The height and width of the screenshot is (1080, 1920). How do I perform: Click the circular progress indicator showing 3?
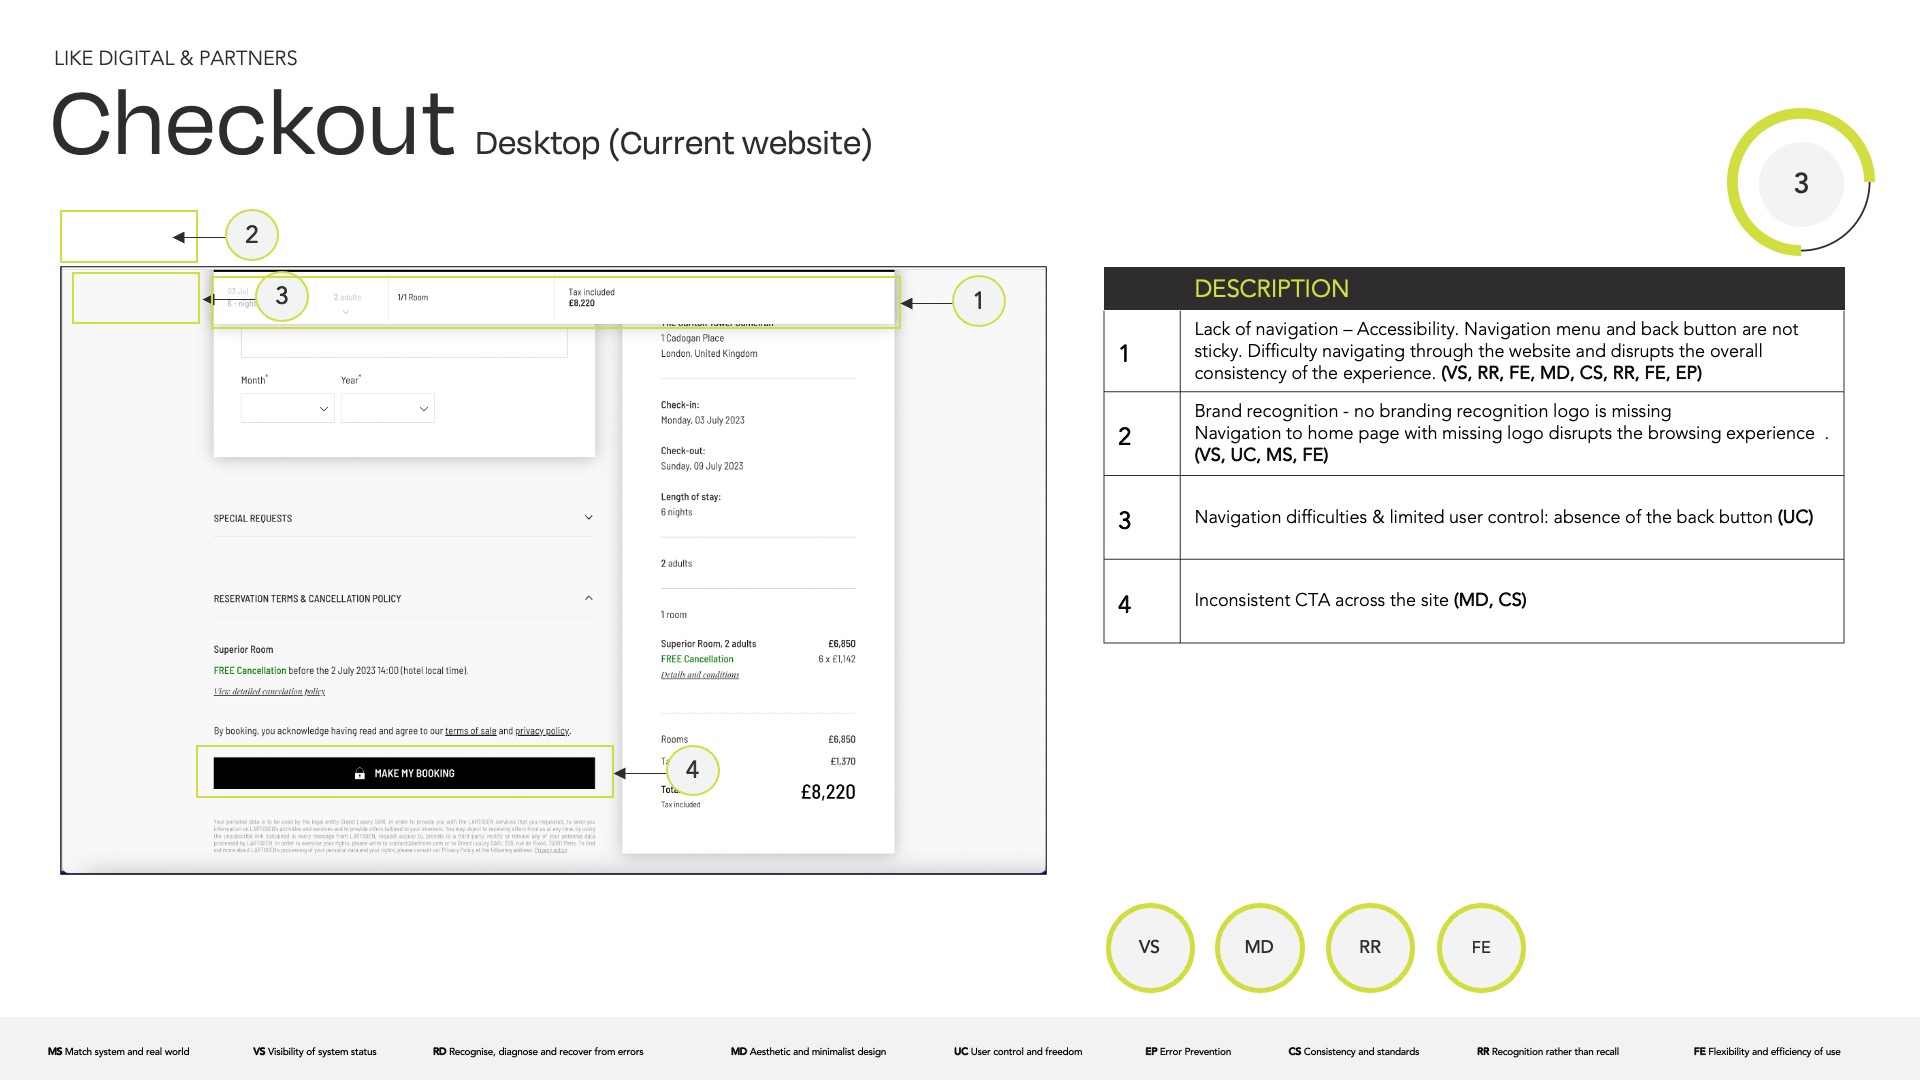point(1800,183)
